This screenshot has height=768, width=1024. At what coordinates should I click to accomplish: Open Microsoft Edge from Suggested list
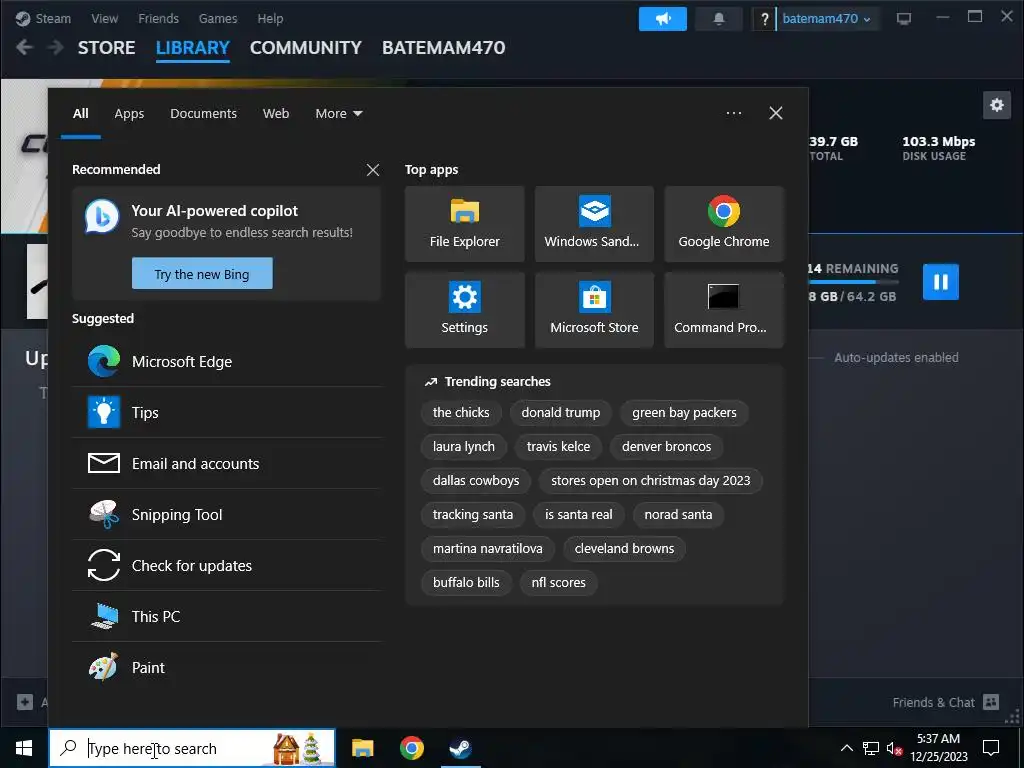(227, 362)
